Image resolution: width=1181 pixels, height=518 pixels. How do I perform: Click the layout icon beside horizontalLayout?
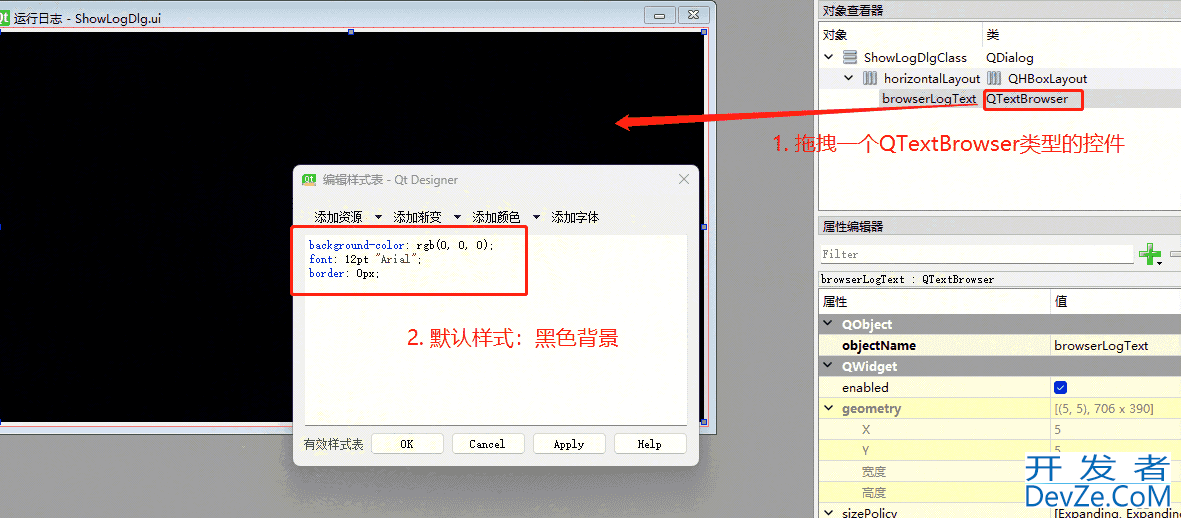(x=870, y=78)
